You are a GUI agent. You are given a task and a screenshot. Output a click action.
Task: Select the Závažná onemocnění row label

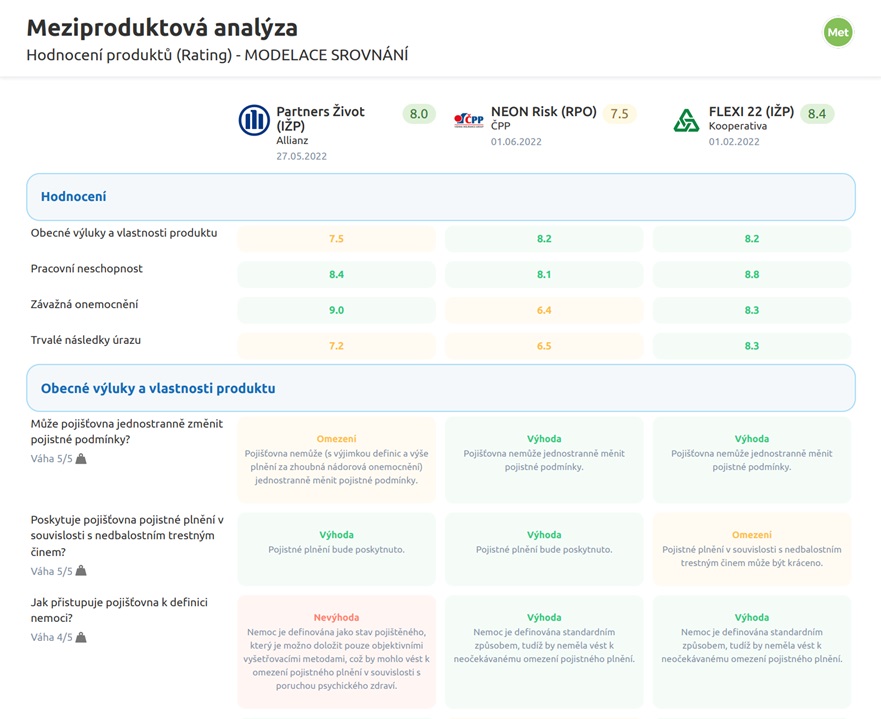84,304
